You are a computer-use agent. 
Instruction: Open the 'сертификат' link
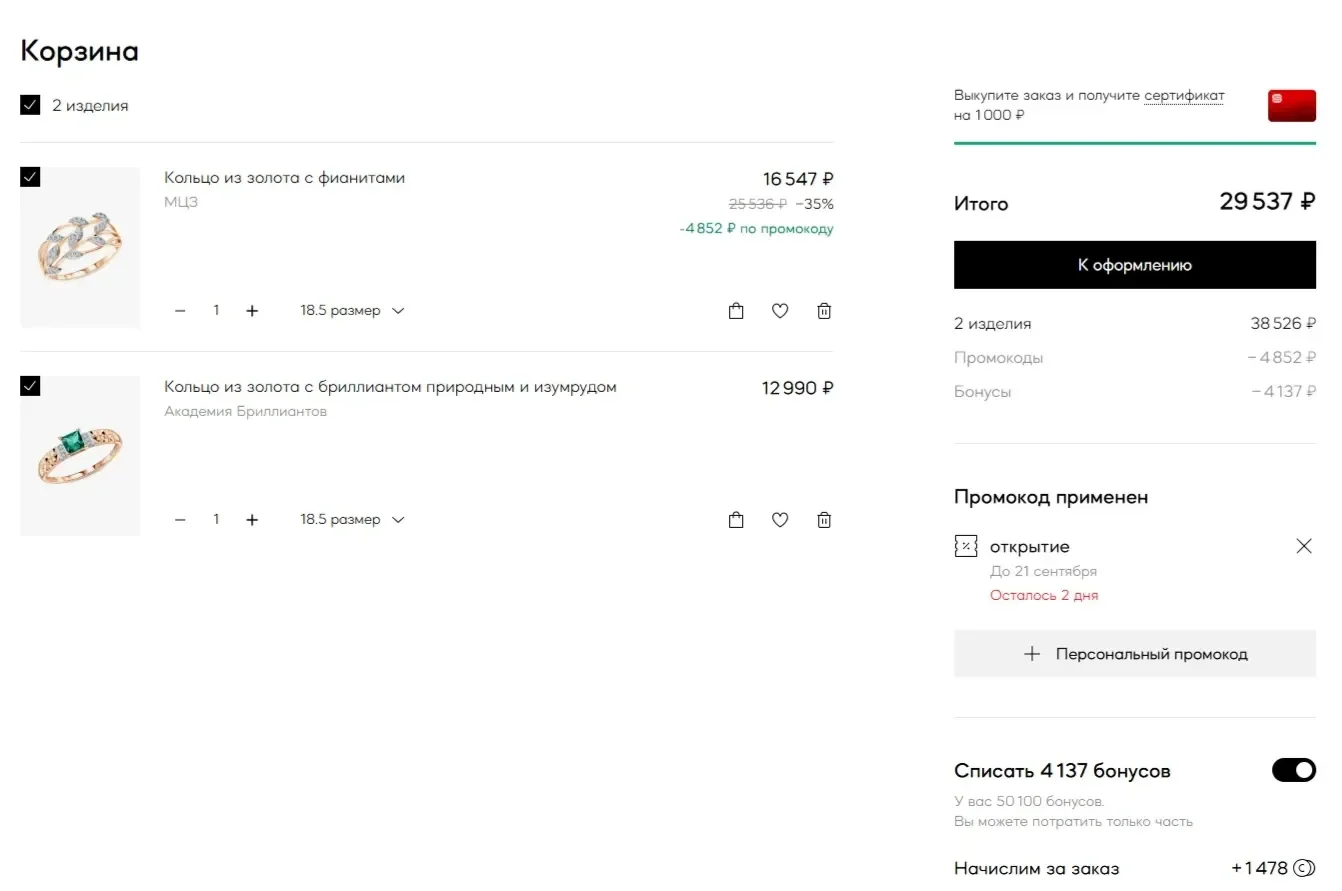pyautogui.click(x=1184, y=96)
